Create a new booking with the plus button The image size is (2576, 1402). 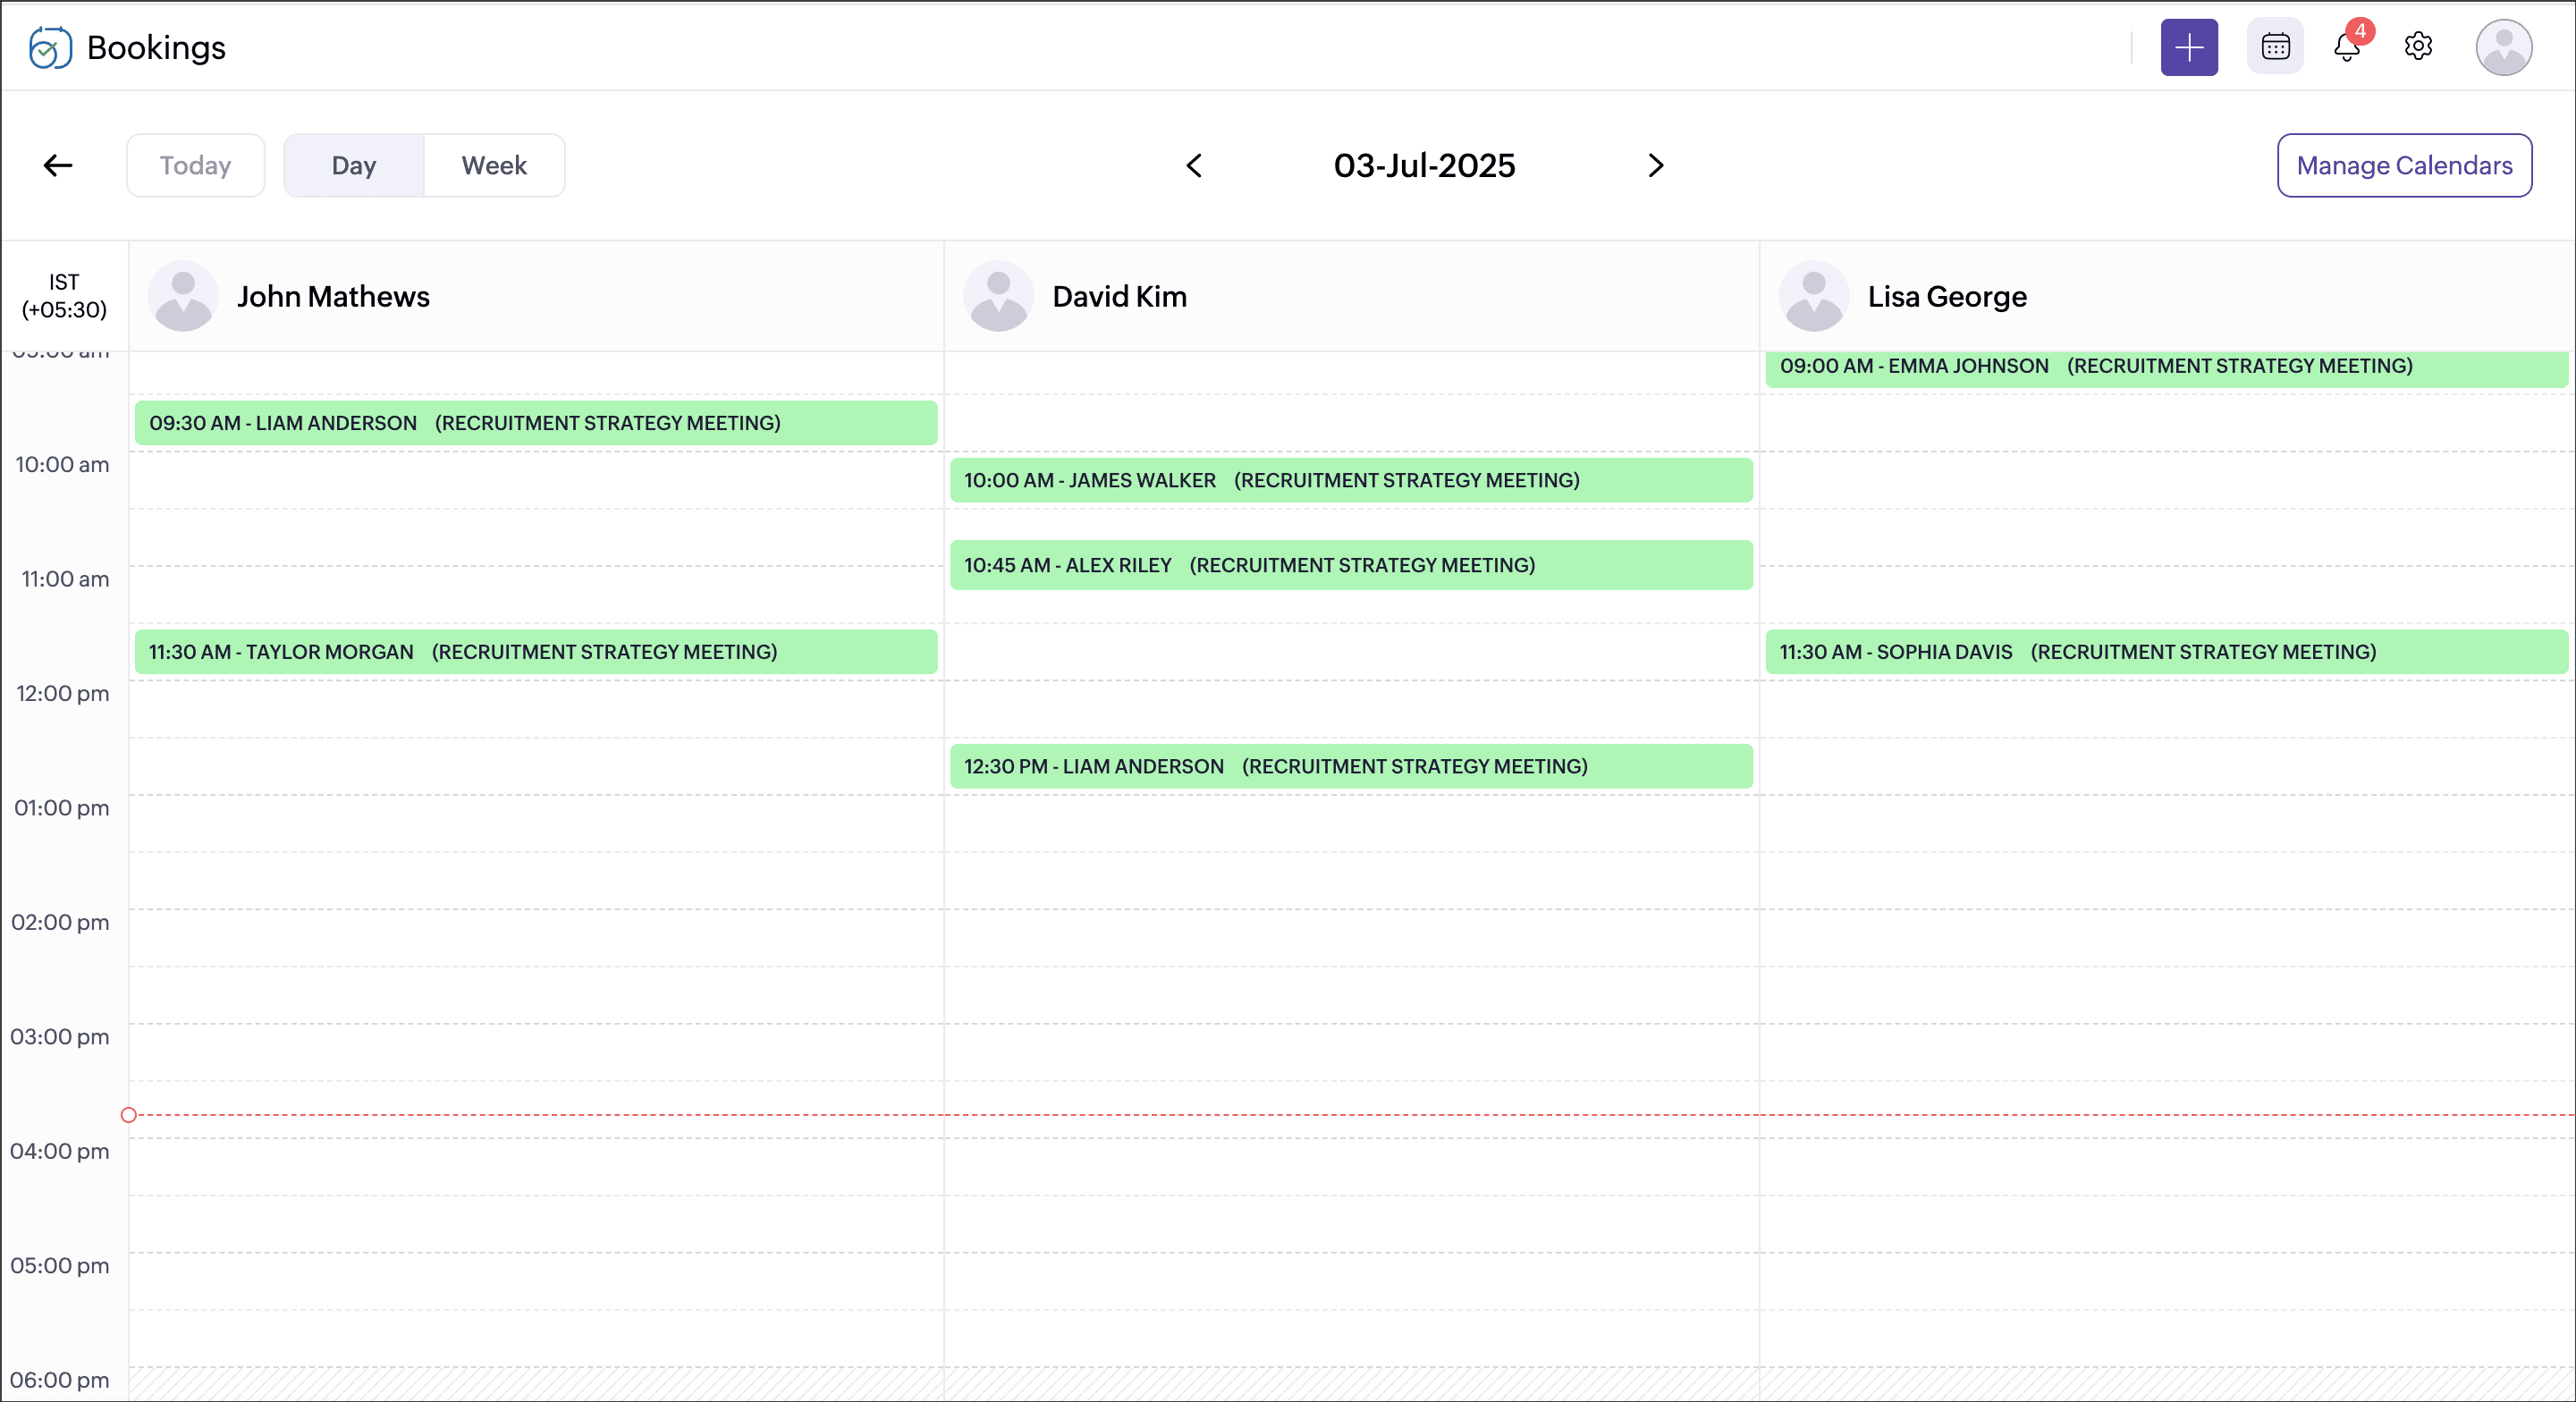2189,47
